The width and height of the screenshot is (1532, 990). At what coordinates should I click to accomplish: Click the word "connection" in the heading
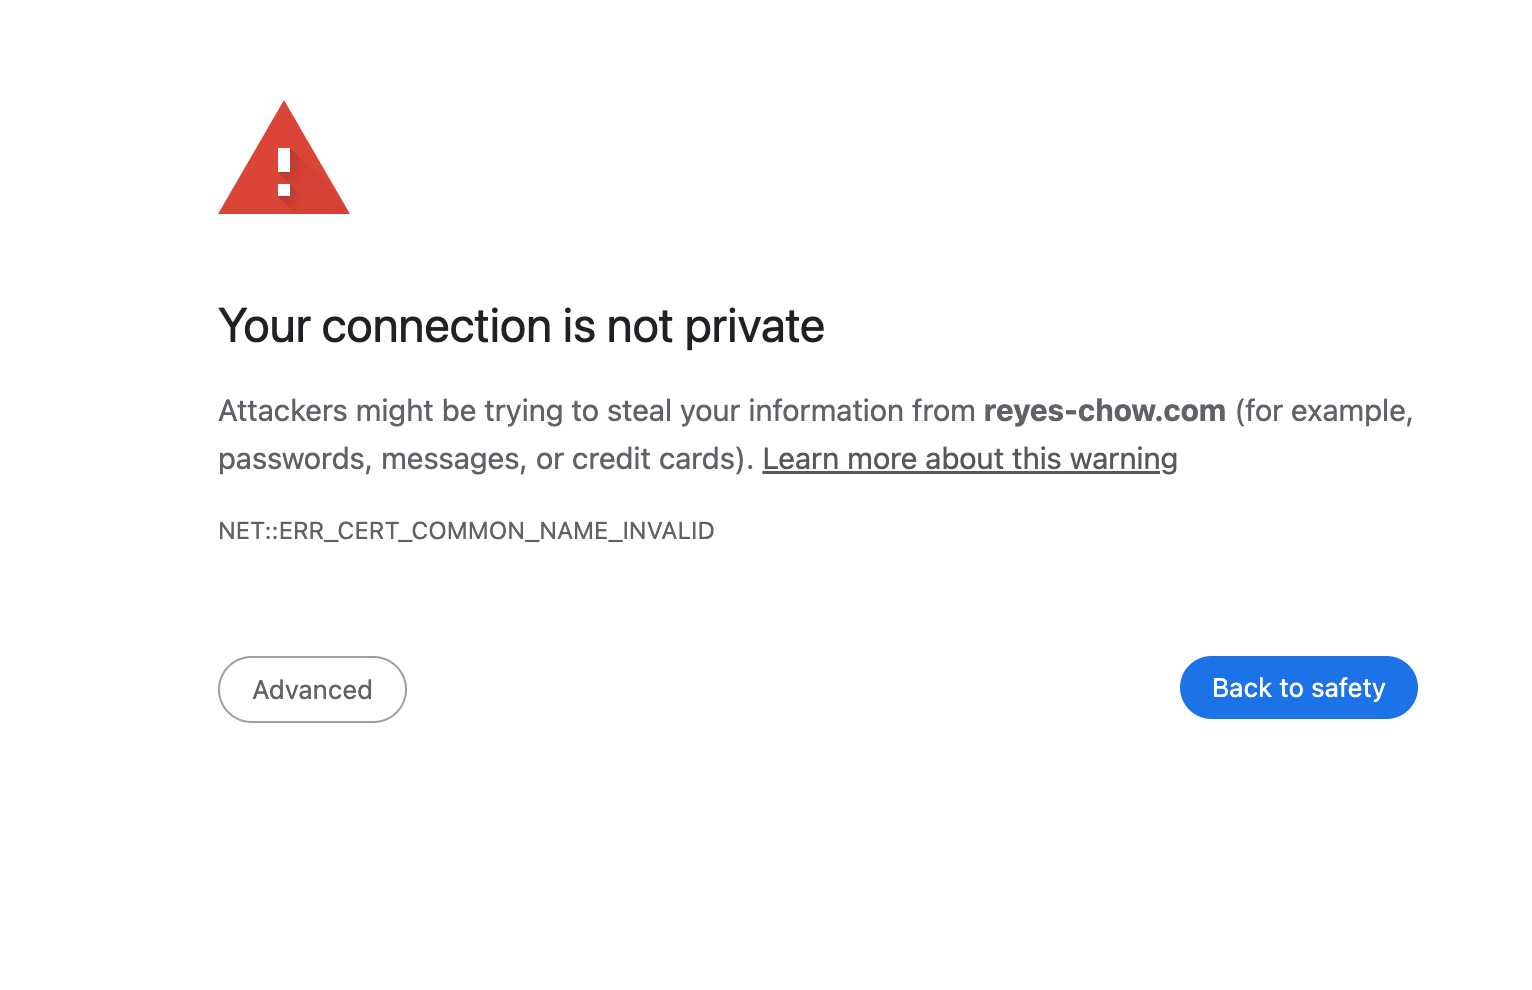coord(436,327)
